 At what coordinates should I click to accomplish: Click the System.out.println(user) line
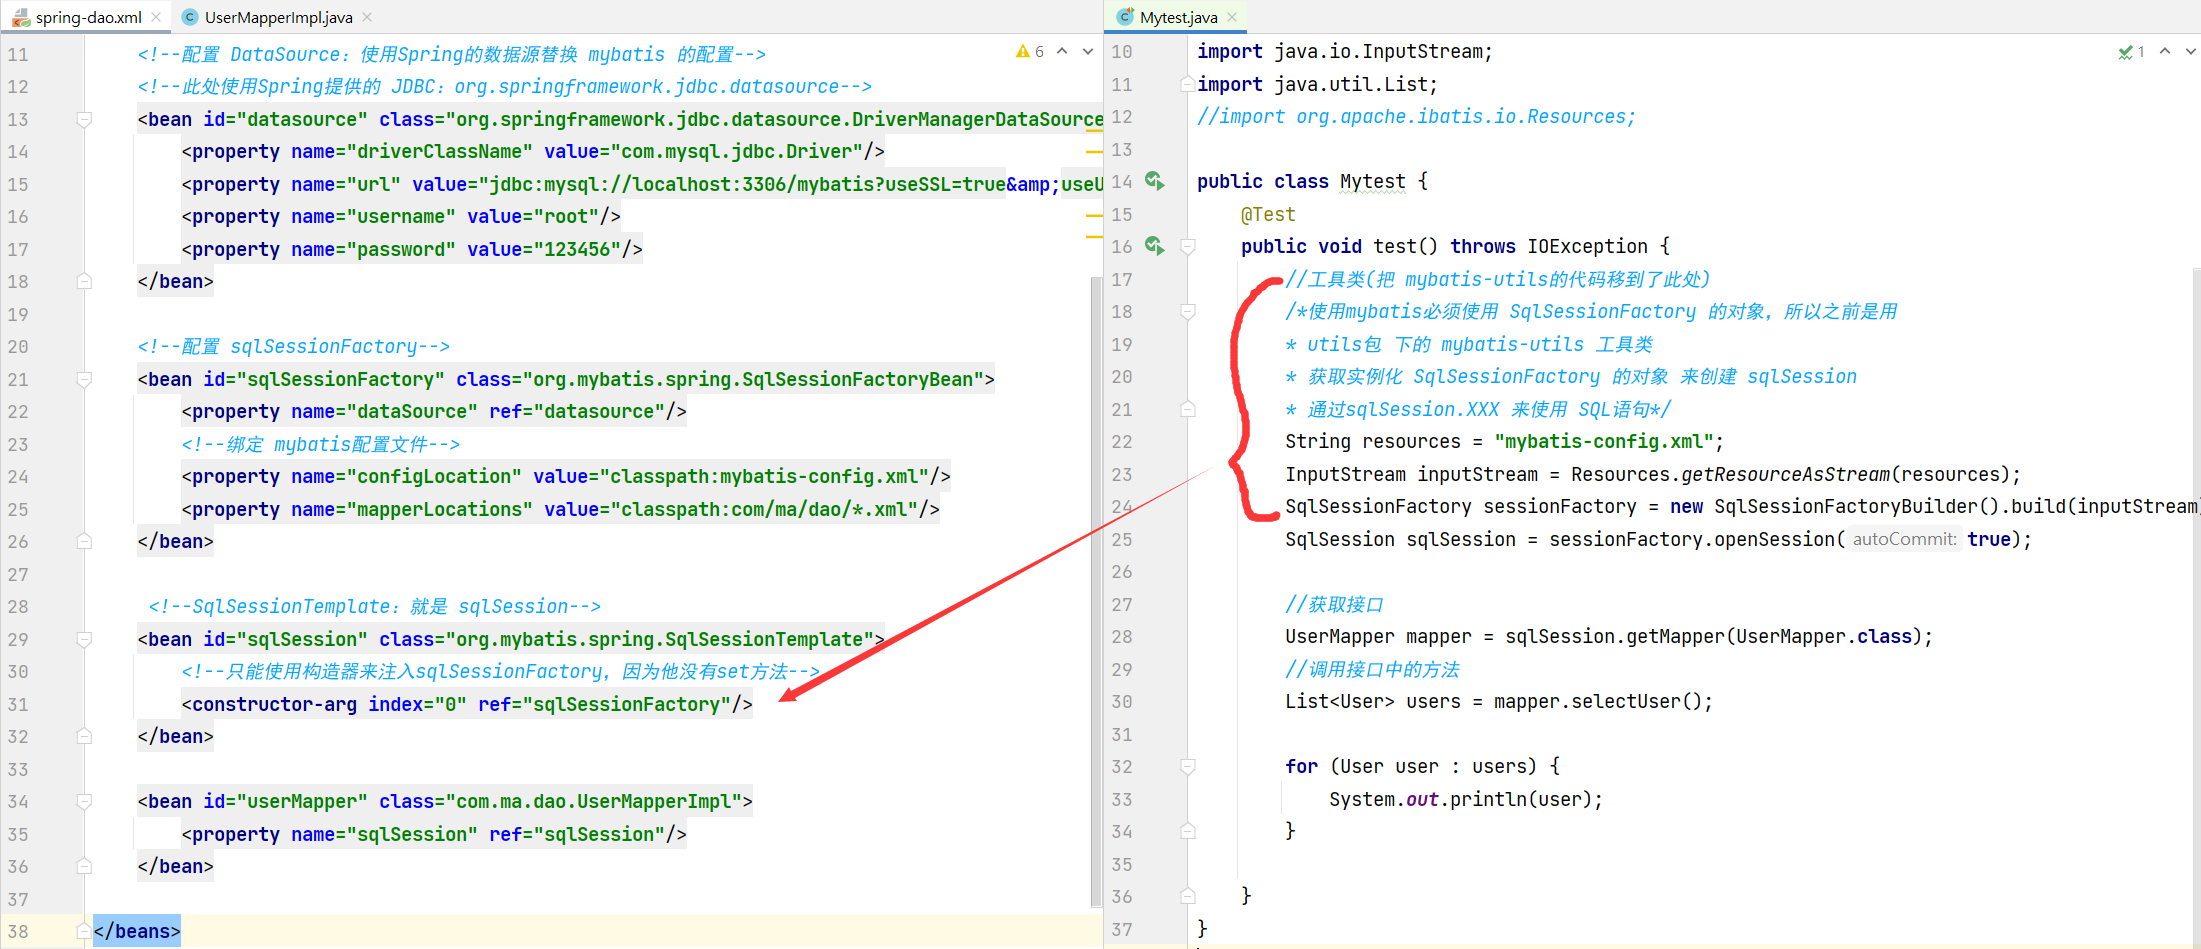[1465, 800]
